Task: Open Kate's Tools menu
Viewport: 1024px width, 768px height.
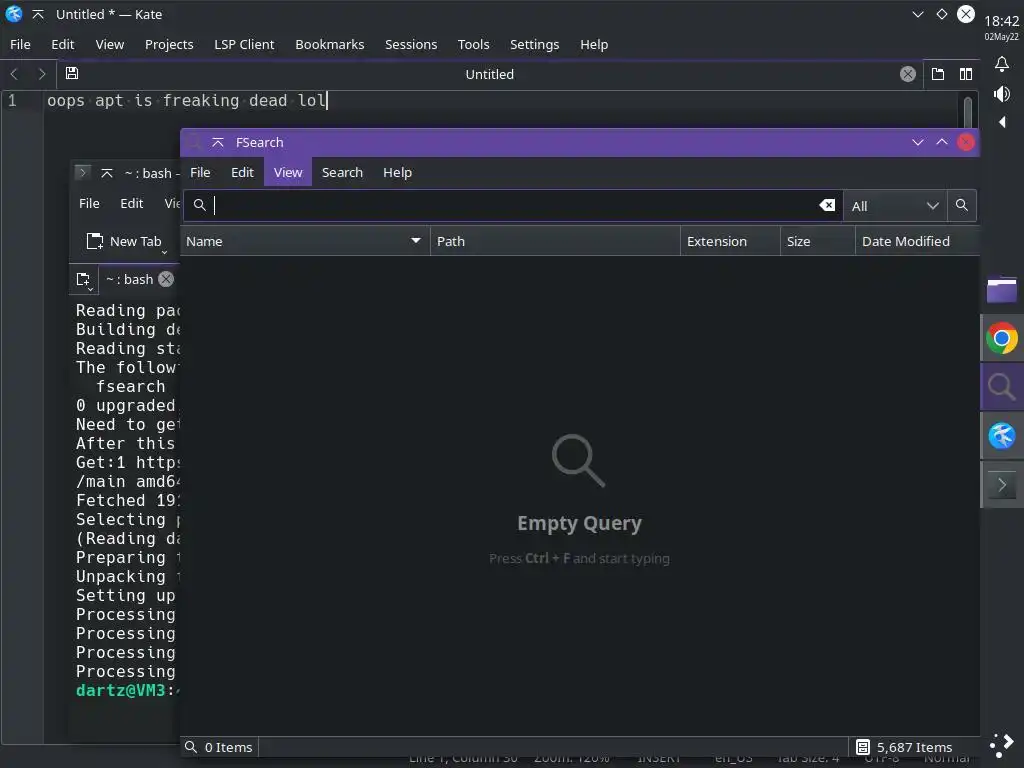Action: (473, 44)
